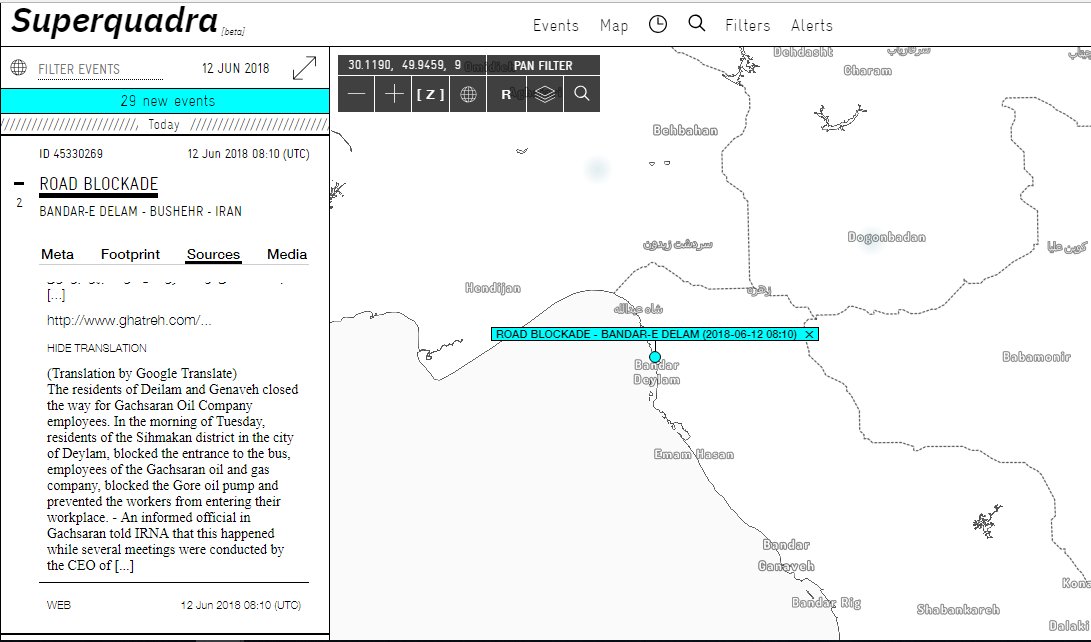Click the map coordinates readout 30.1190, 49.9459

(404, 65)
